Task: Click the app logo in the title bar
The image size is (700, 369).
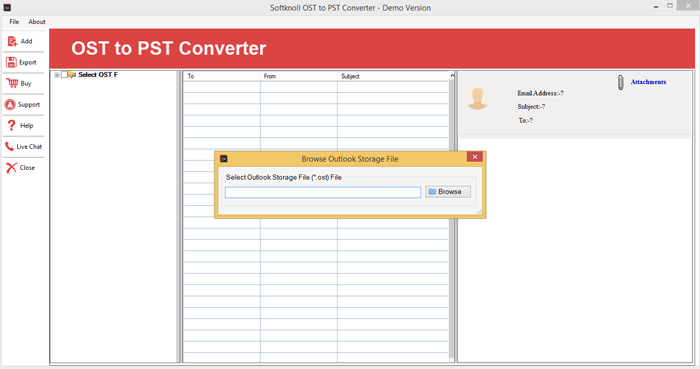Action: point(7,8)
